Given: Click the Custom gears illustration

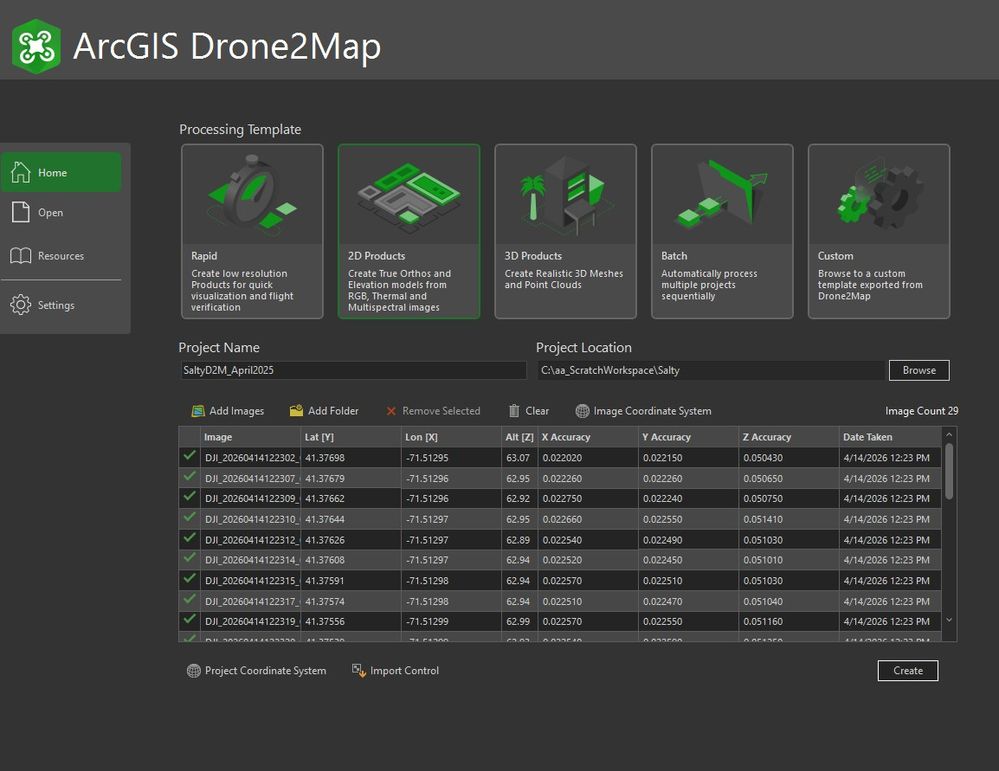Looking at the screenshot, I should [x=879, y=194].
